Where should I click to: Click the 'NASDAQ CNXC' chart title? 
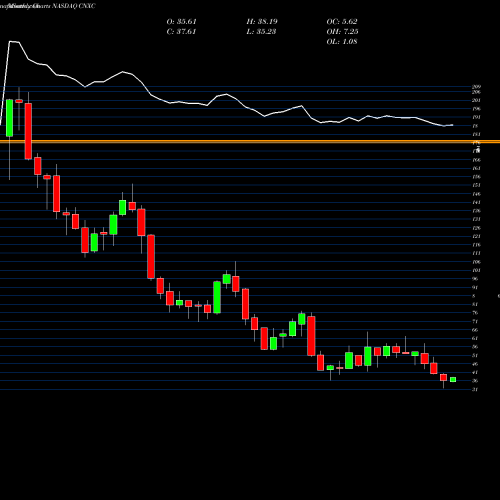click(73, 6)
